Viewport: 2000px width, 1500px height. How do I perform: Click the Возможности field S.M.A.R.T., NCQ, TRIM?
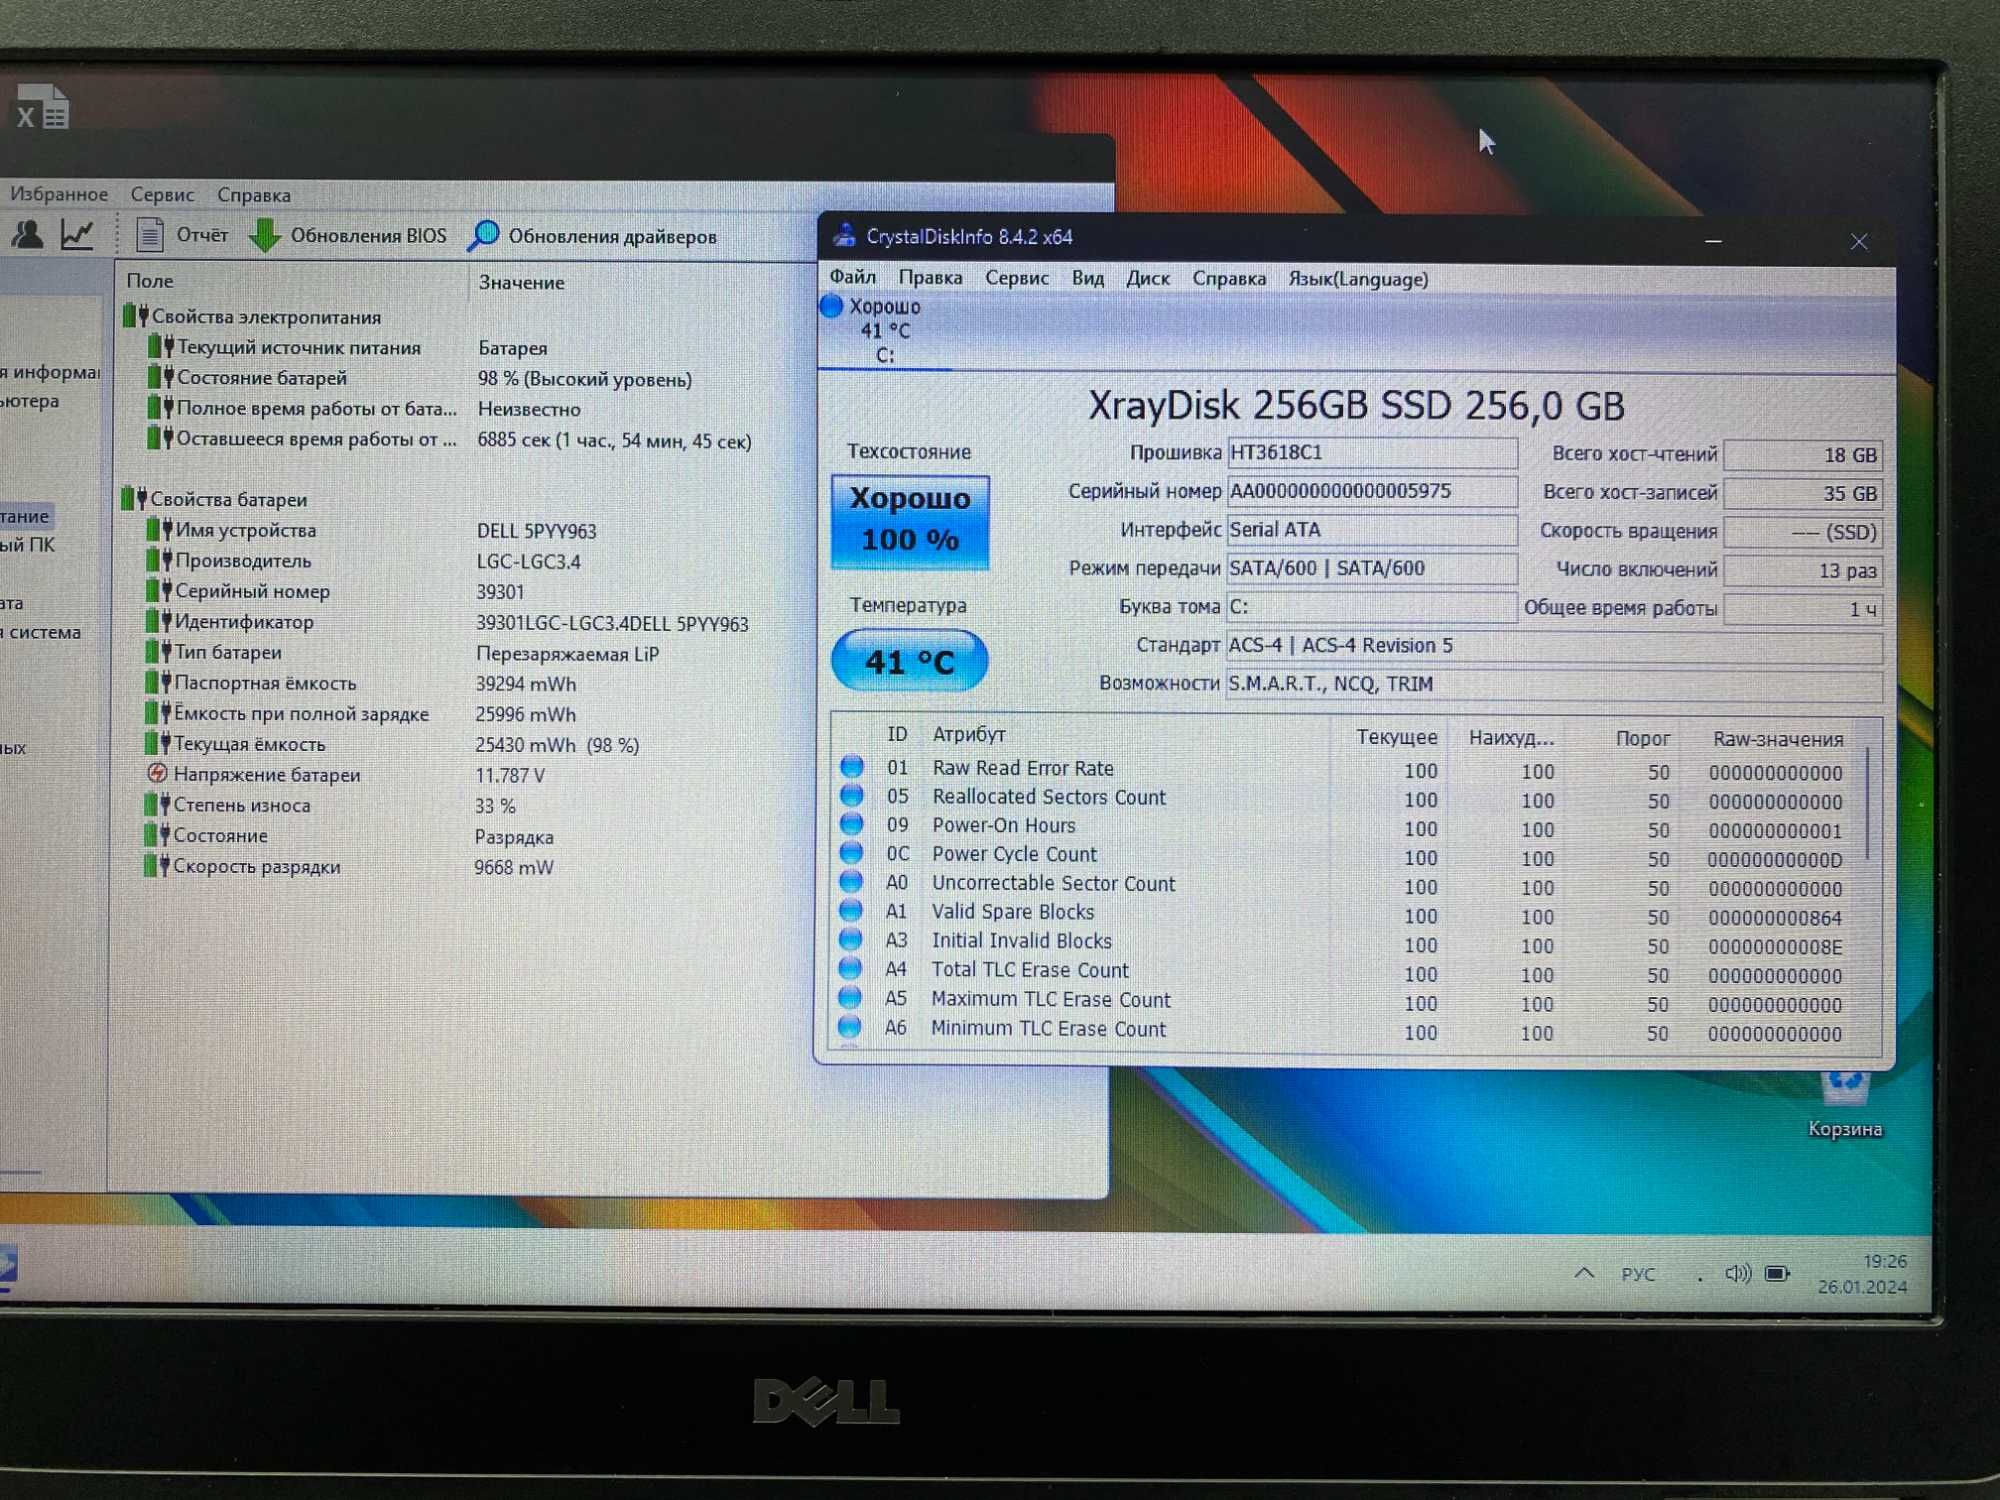pyautogui.click(x=1554, y=684)
